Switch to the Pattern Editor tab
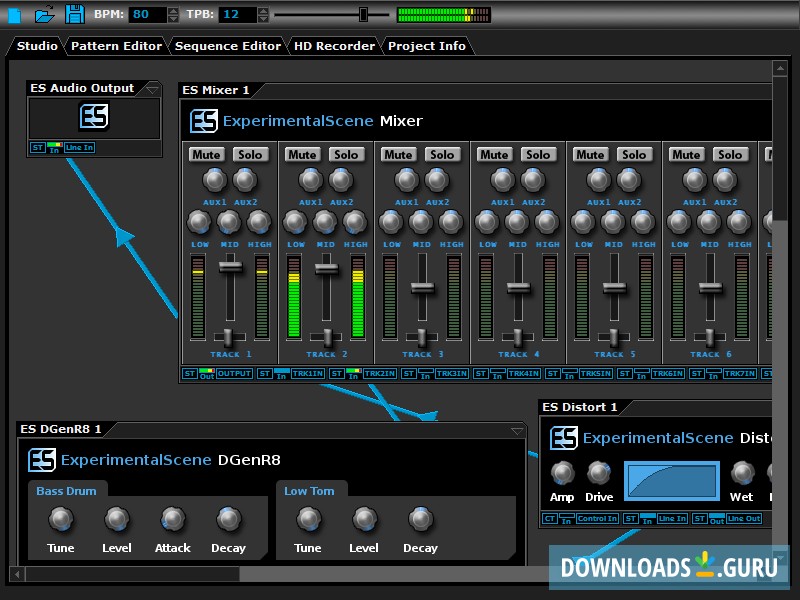Image resolution: width=800 pixels, height=600 pixels. (x=116, y=45)
